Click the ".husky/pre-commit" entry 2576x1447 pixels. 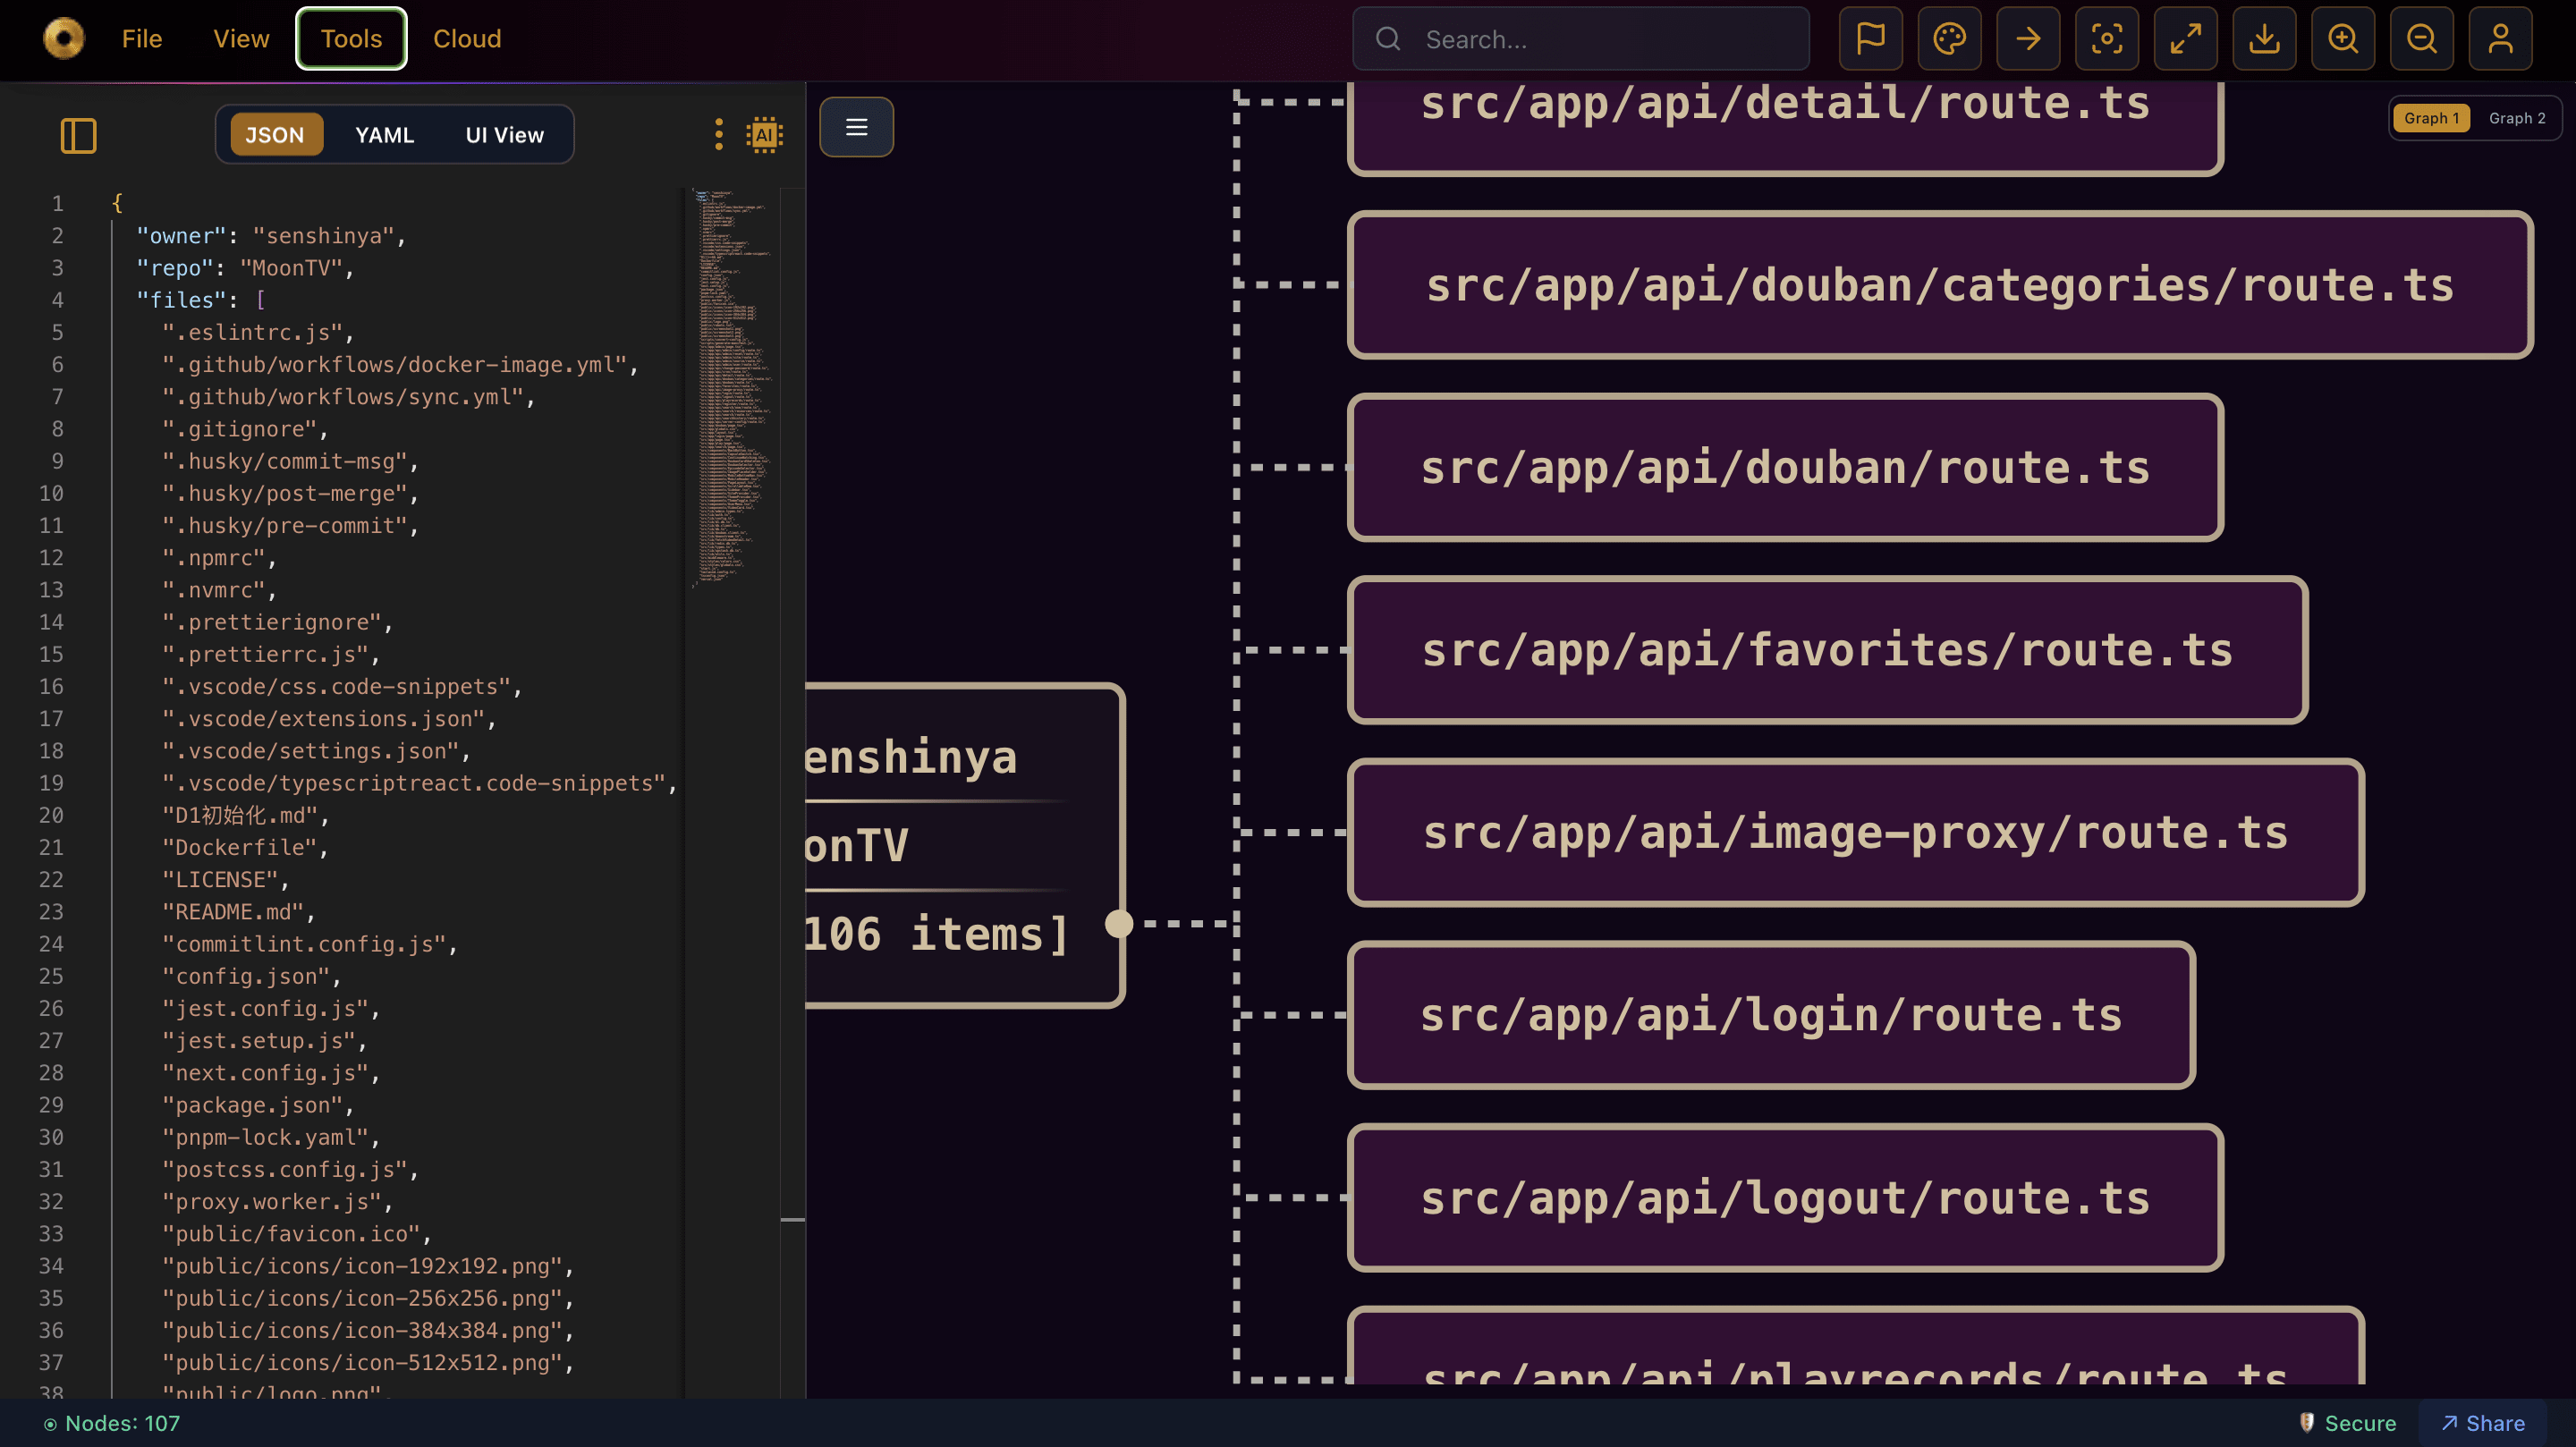pos(290,525)
